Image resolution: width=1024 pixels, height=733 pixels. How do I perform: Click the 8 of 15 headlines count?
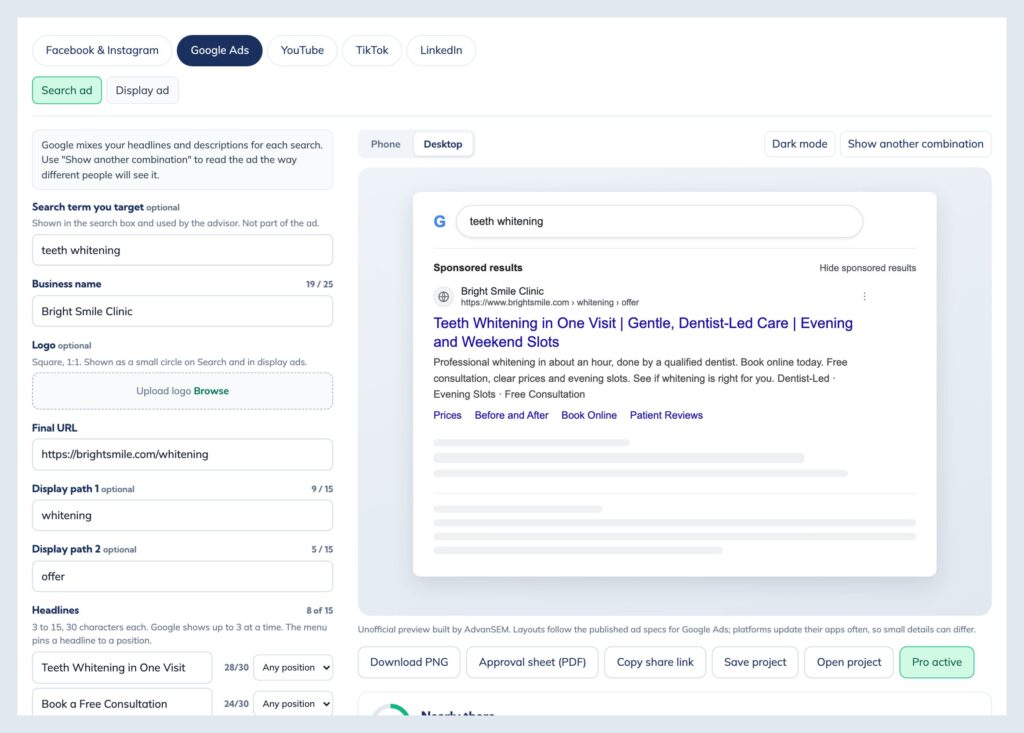(x=319, y=611)
